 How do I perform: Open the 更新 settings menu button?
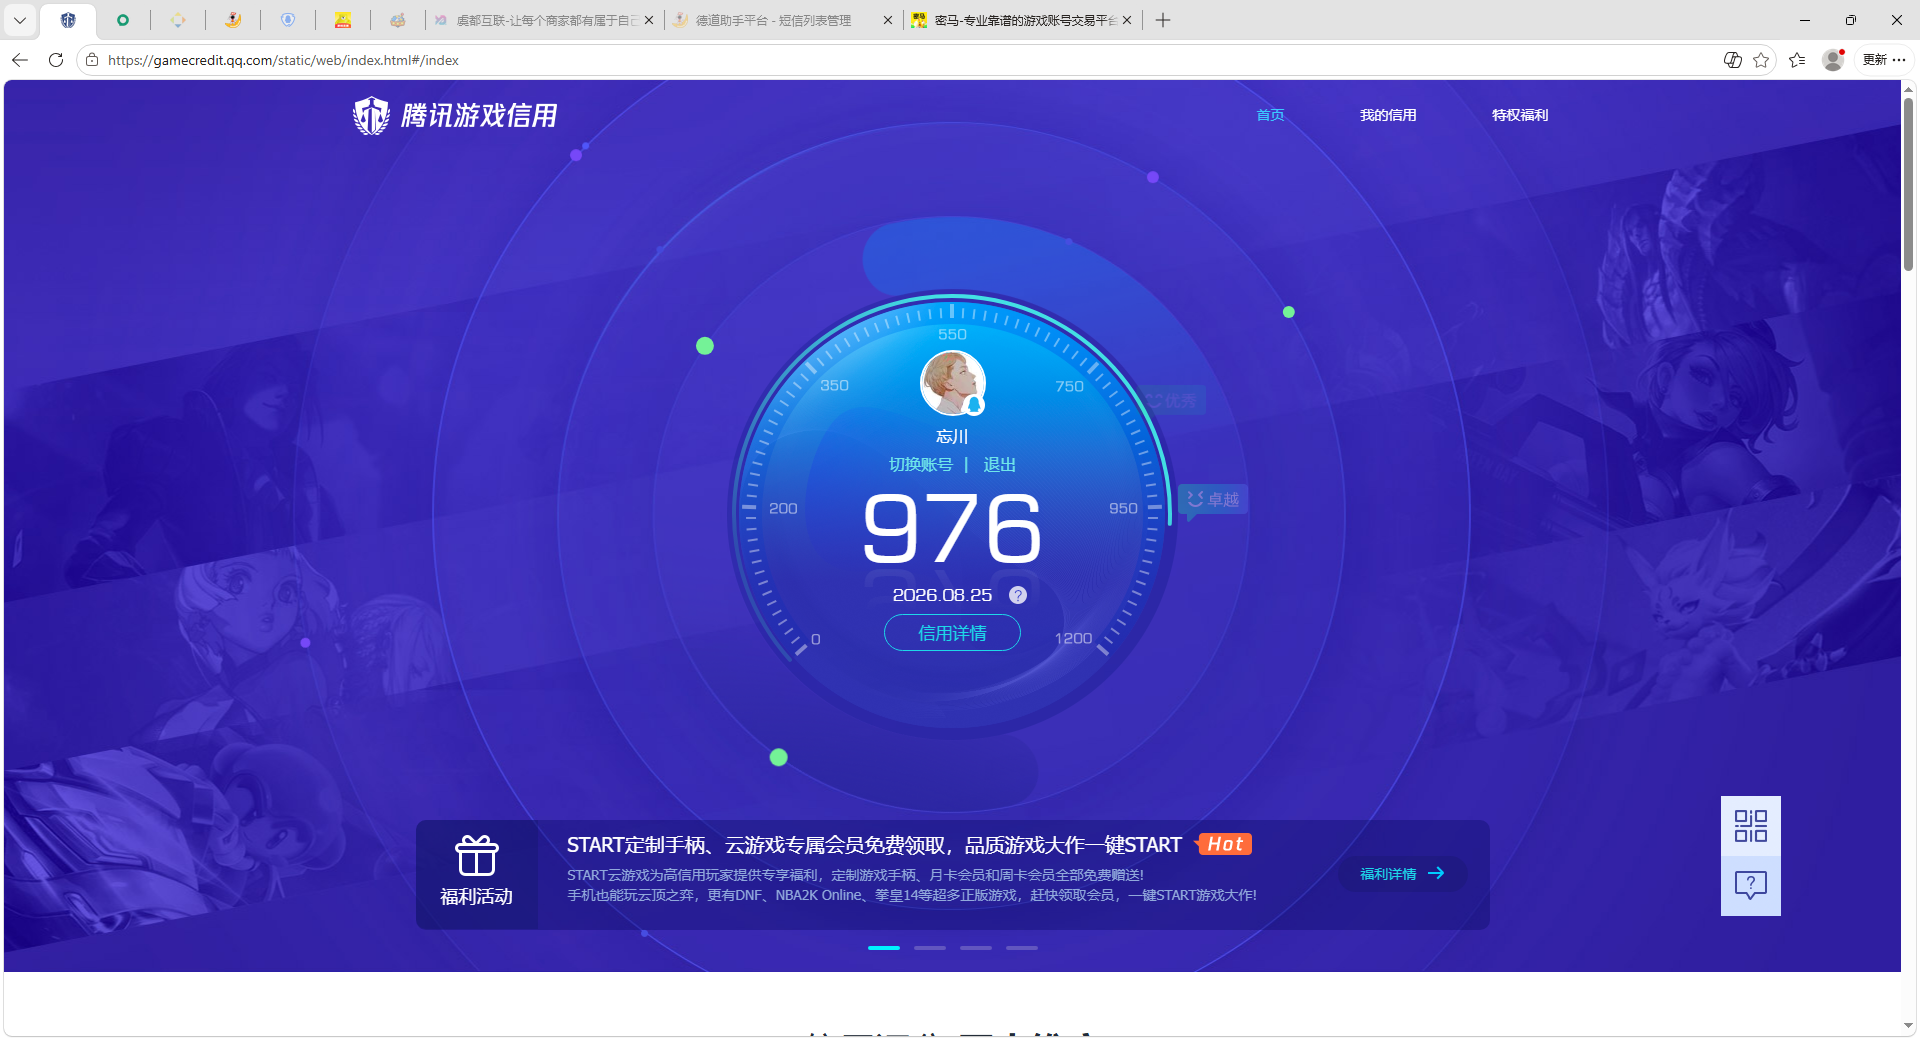pos(1884,60)
